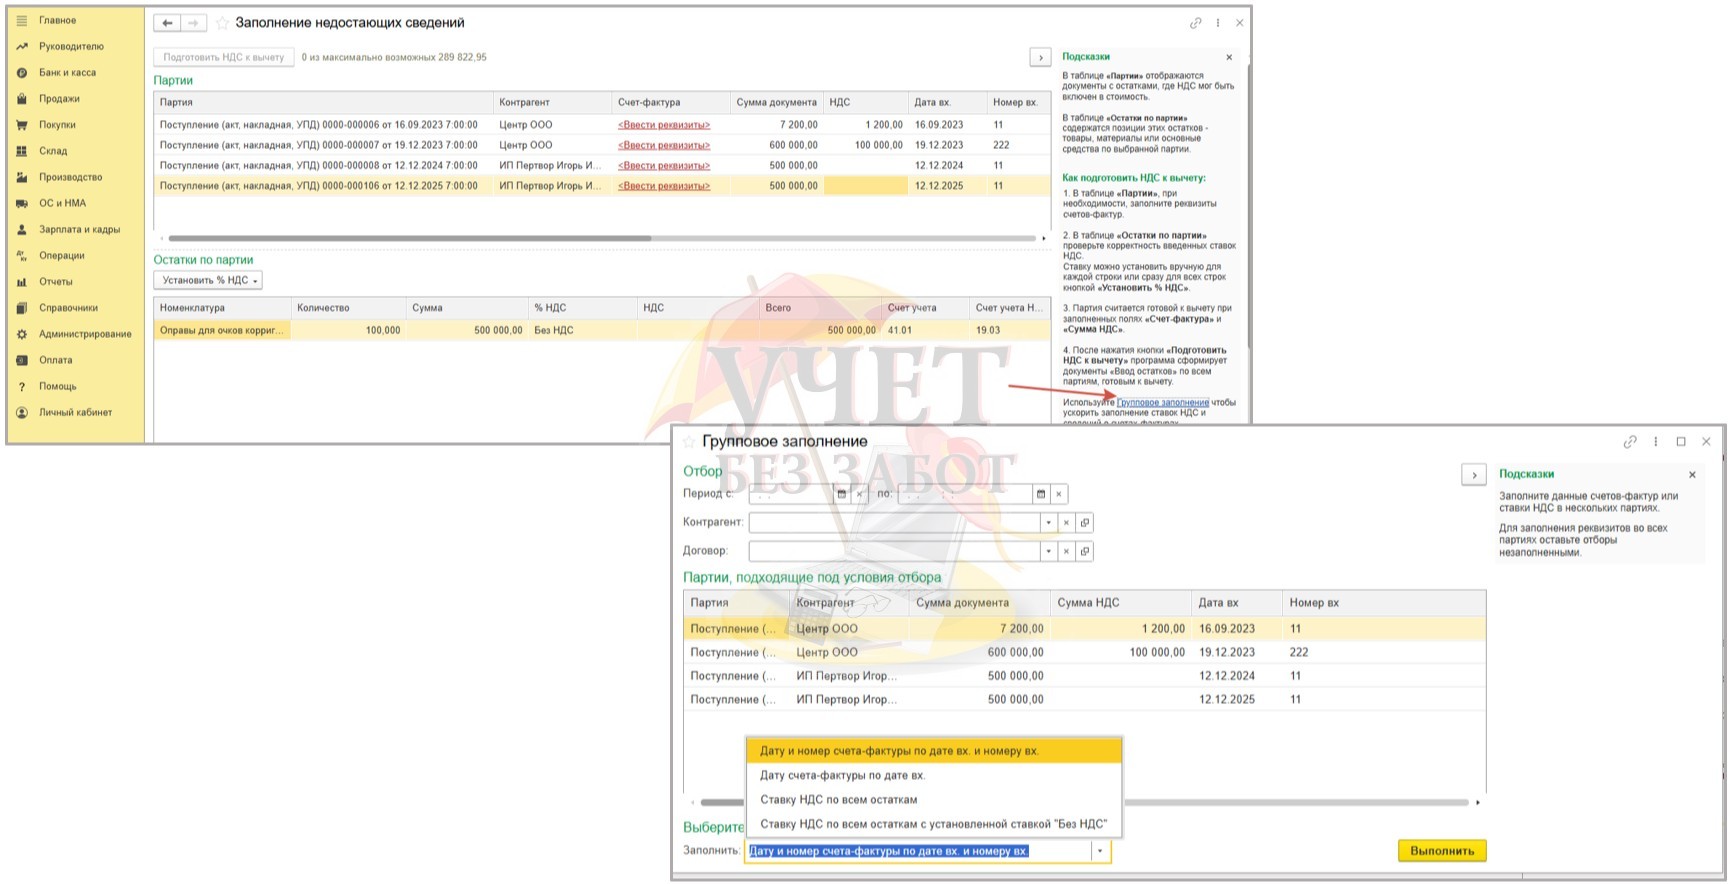The width and height of the screenshot is (1731, 884).
Task: Open the Главное section icon in sidebar
Action: pos(22,20)
